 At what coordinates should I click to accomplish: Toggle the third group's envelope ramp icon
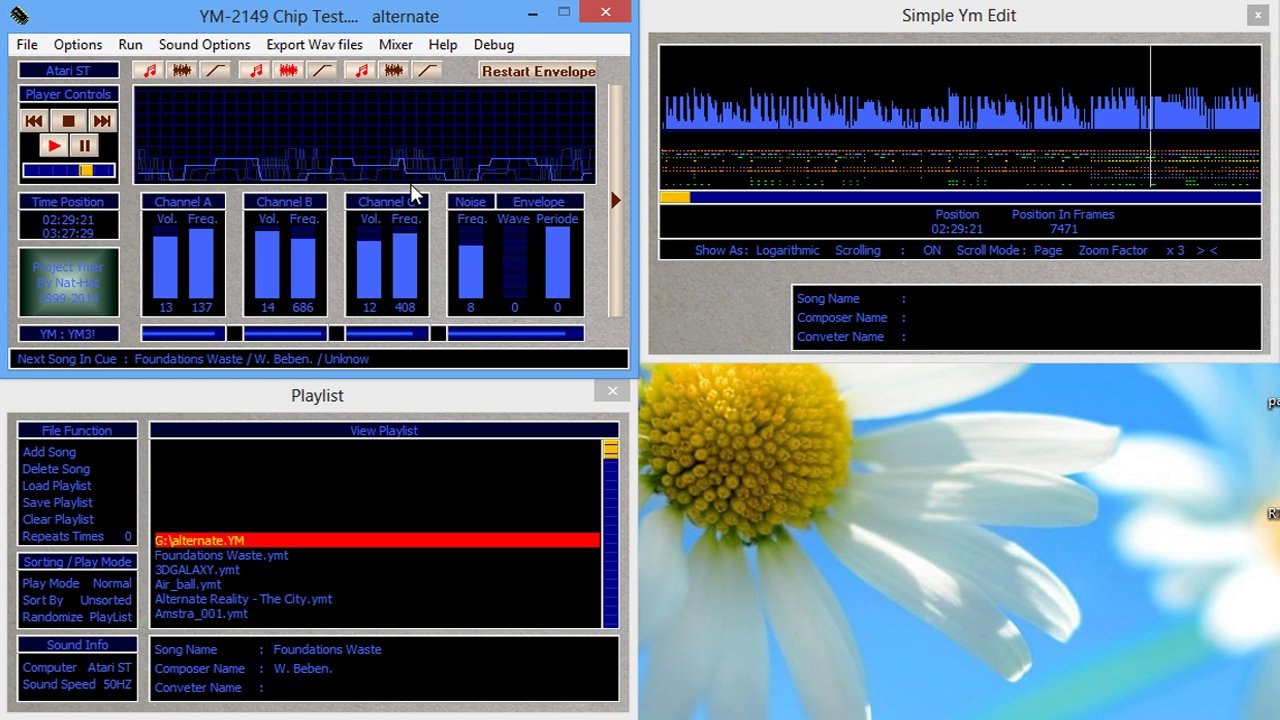pos(427,71)
